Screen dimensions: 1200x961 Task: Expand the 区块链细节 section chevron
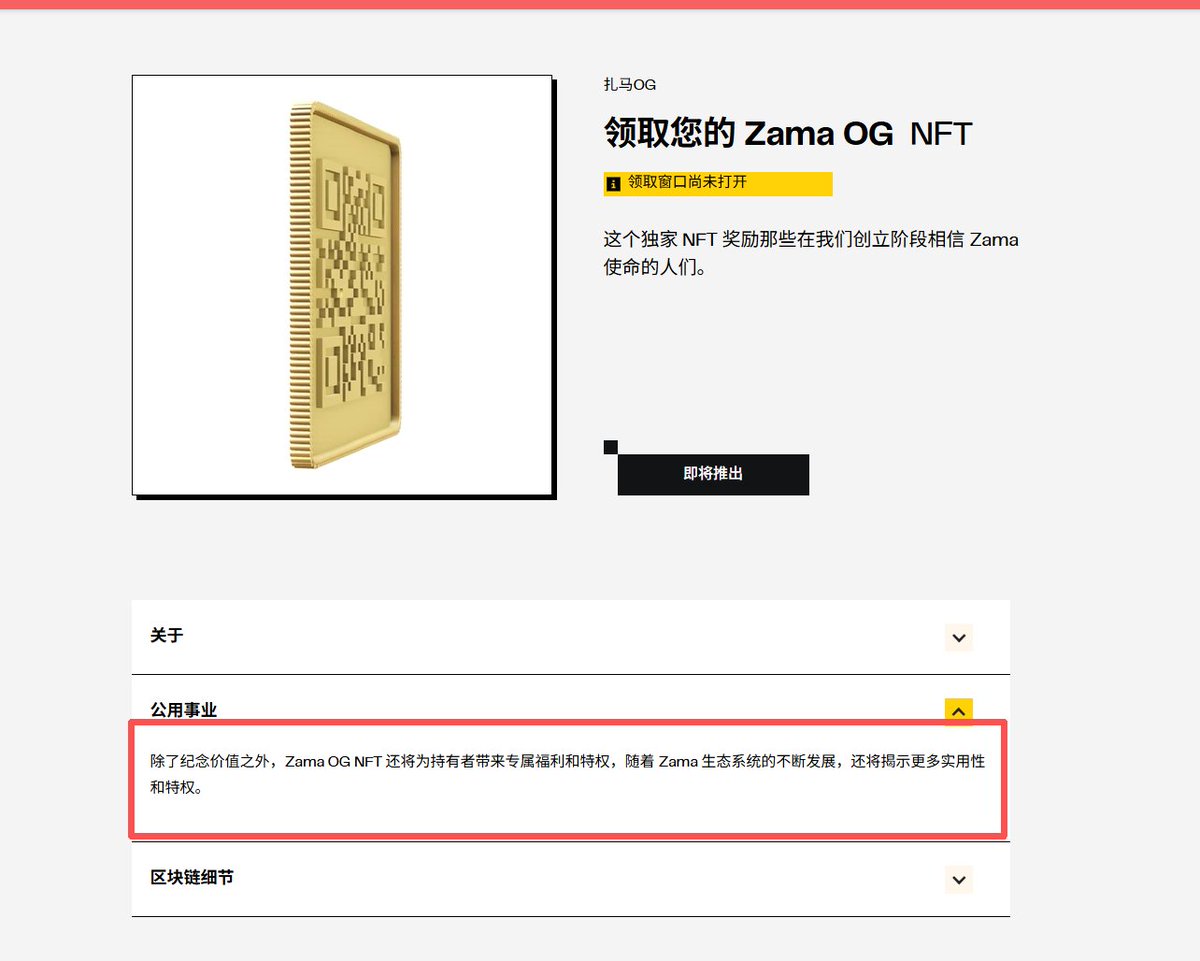[958, 879]
